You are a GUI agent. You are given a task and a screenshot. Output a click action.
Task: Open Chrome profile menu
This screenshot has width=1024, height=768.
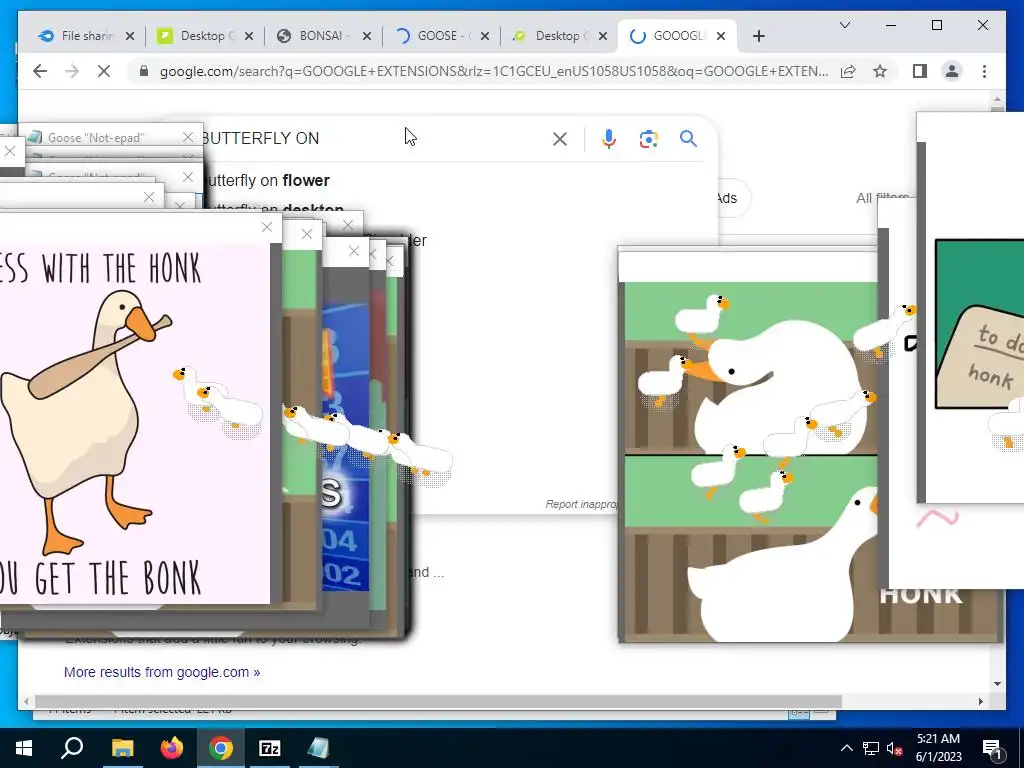tap(952, 71)
